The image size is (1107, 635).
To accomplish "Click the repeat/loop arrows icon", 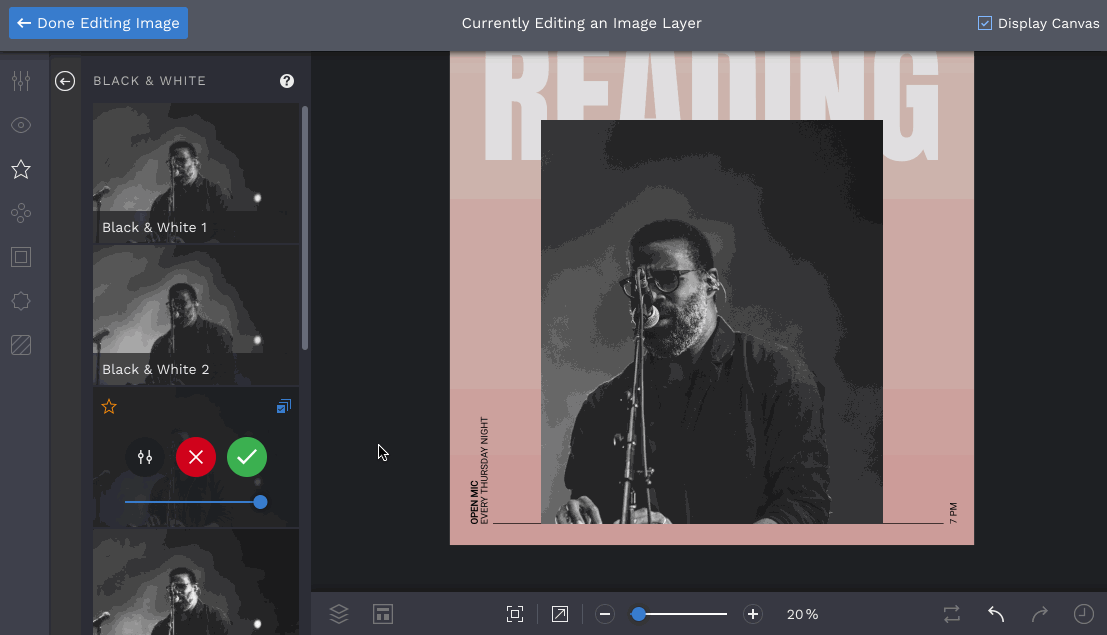I will pyautogui.click(x=952, y=614).
